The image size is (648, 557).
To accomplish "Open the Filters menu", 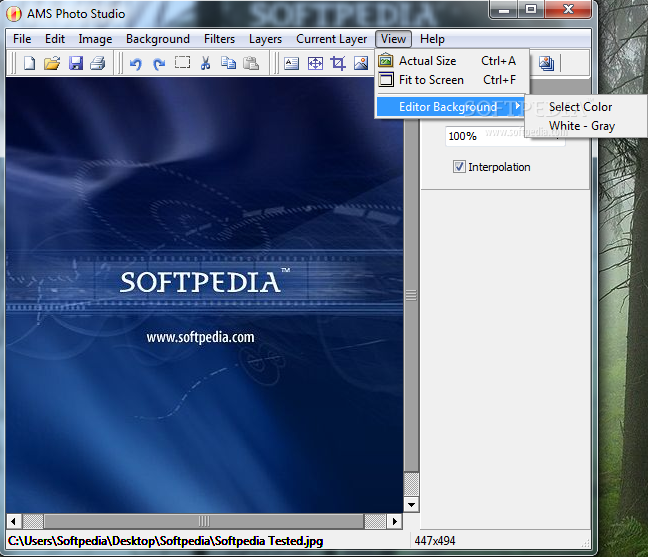I will click(x=219, y=39).
